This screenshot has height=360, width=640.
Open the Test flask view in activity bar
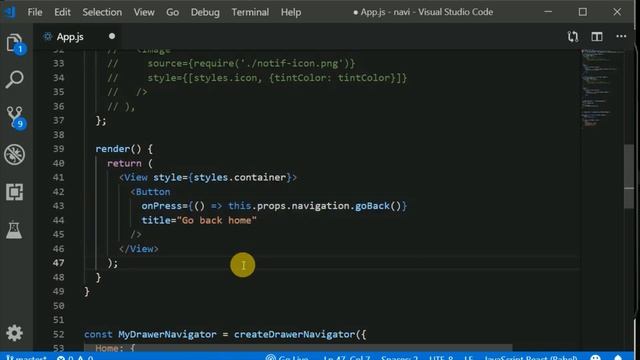[14, 230]
